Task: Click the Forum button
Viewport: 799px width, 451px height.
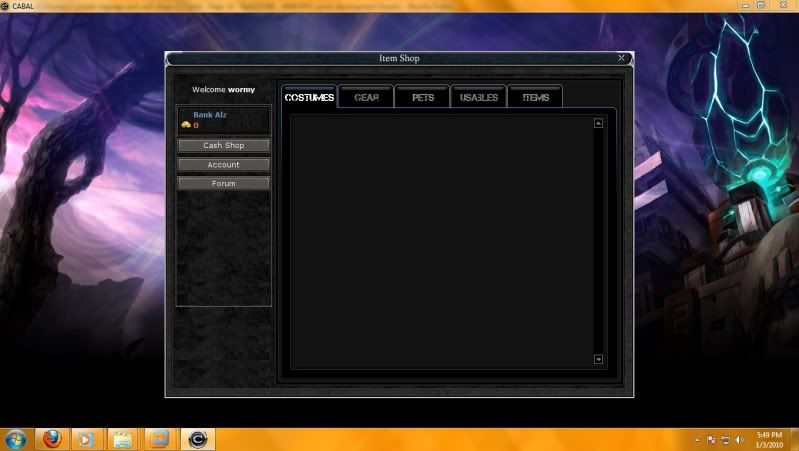Action: click(x=223, y=183)
